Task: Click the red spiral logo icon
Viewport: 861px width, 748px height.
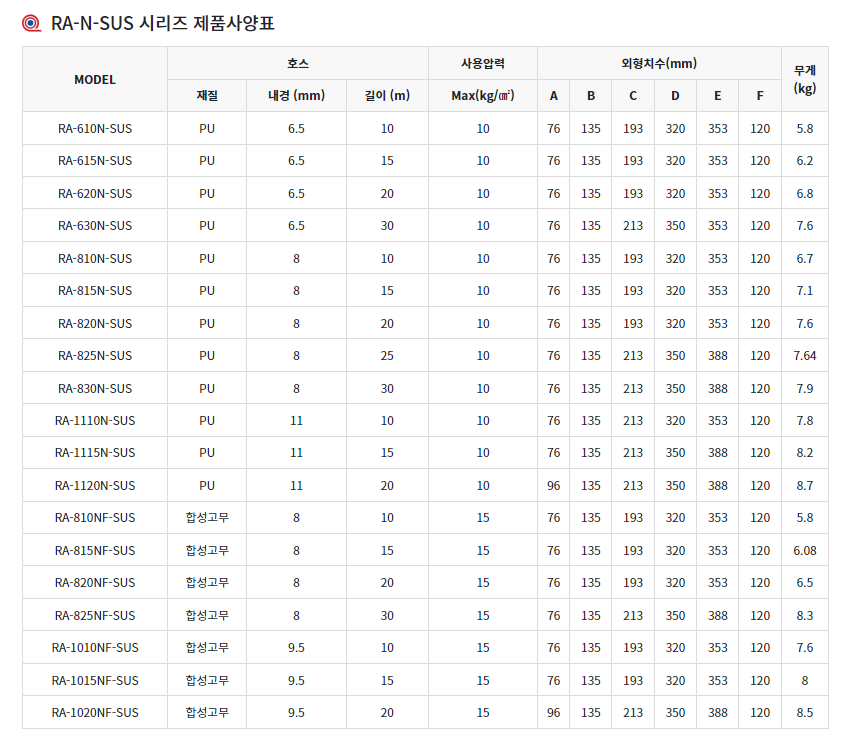Action: [32, 22]
